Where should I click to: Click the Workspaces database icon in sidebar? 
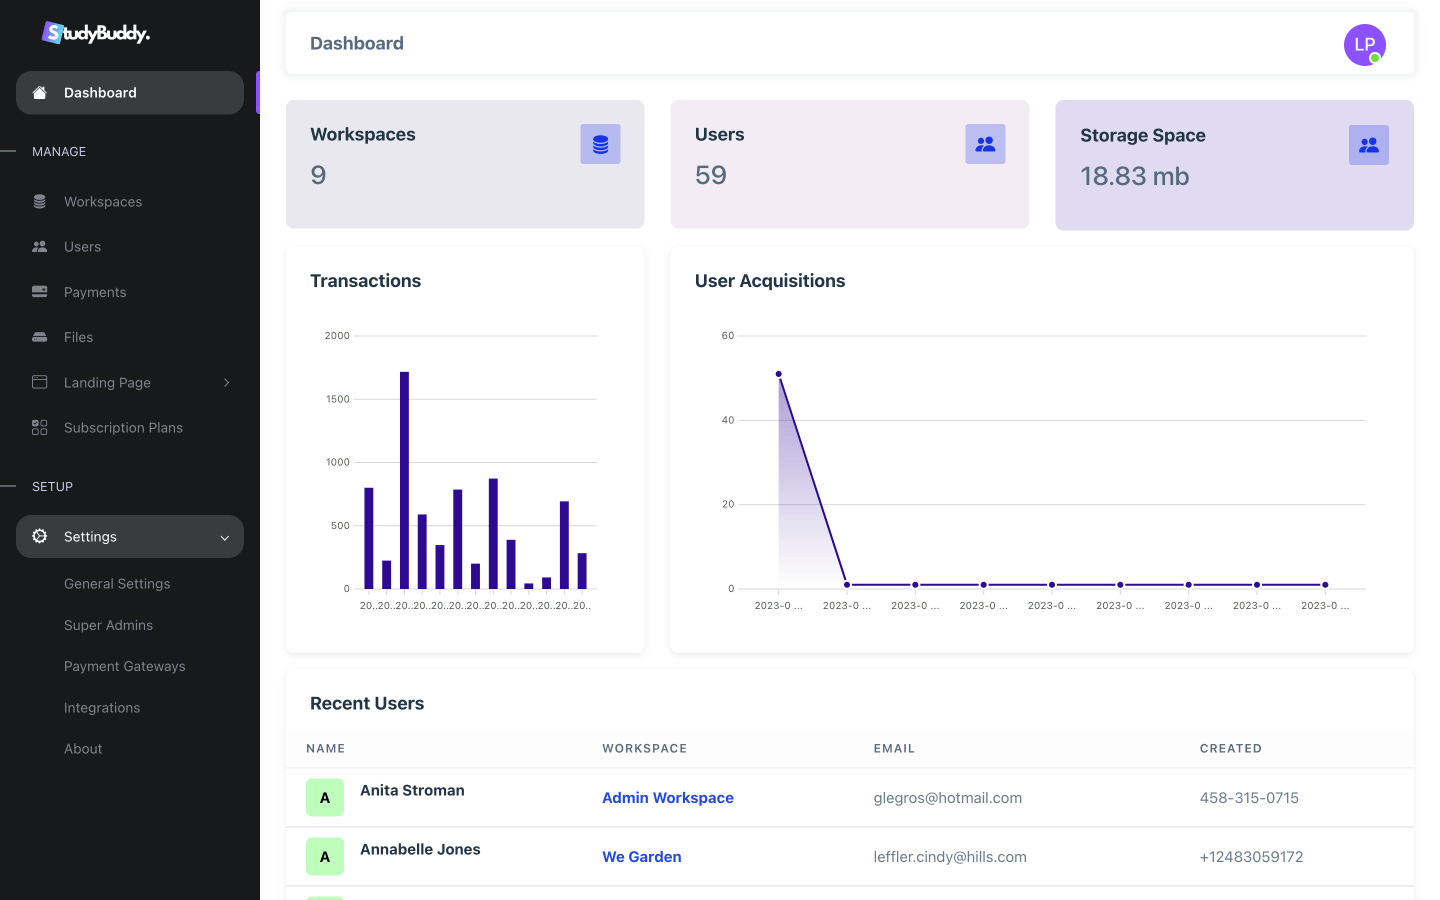[x=40, y=202]
